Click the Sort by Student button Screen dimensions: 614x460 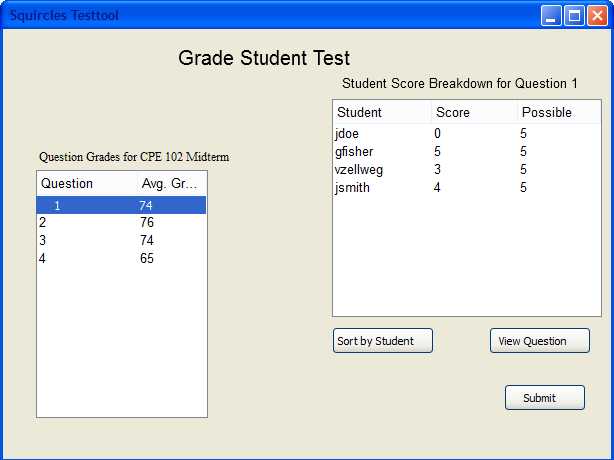tap(382, 341)
